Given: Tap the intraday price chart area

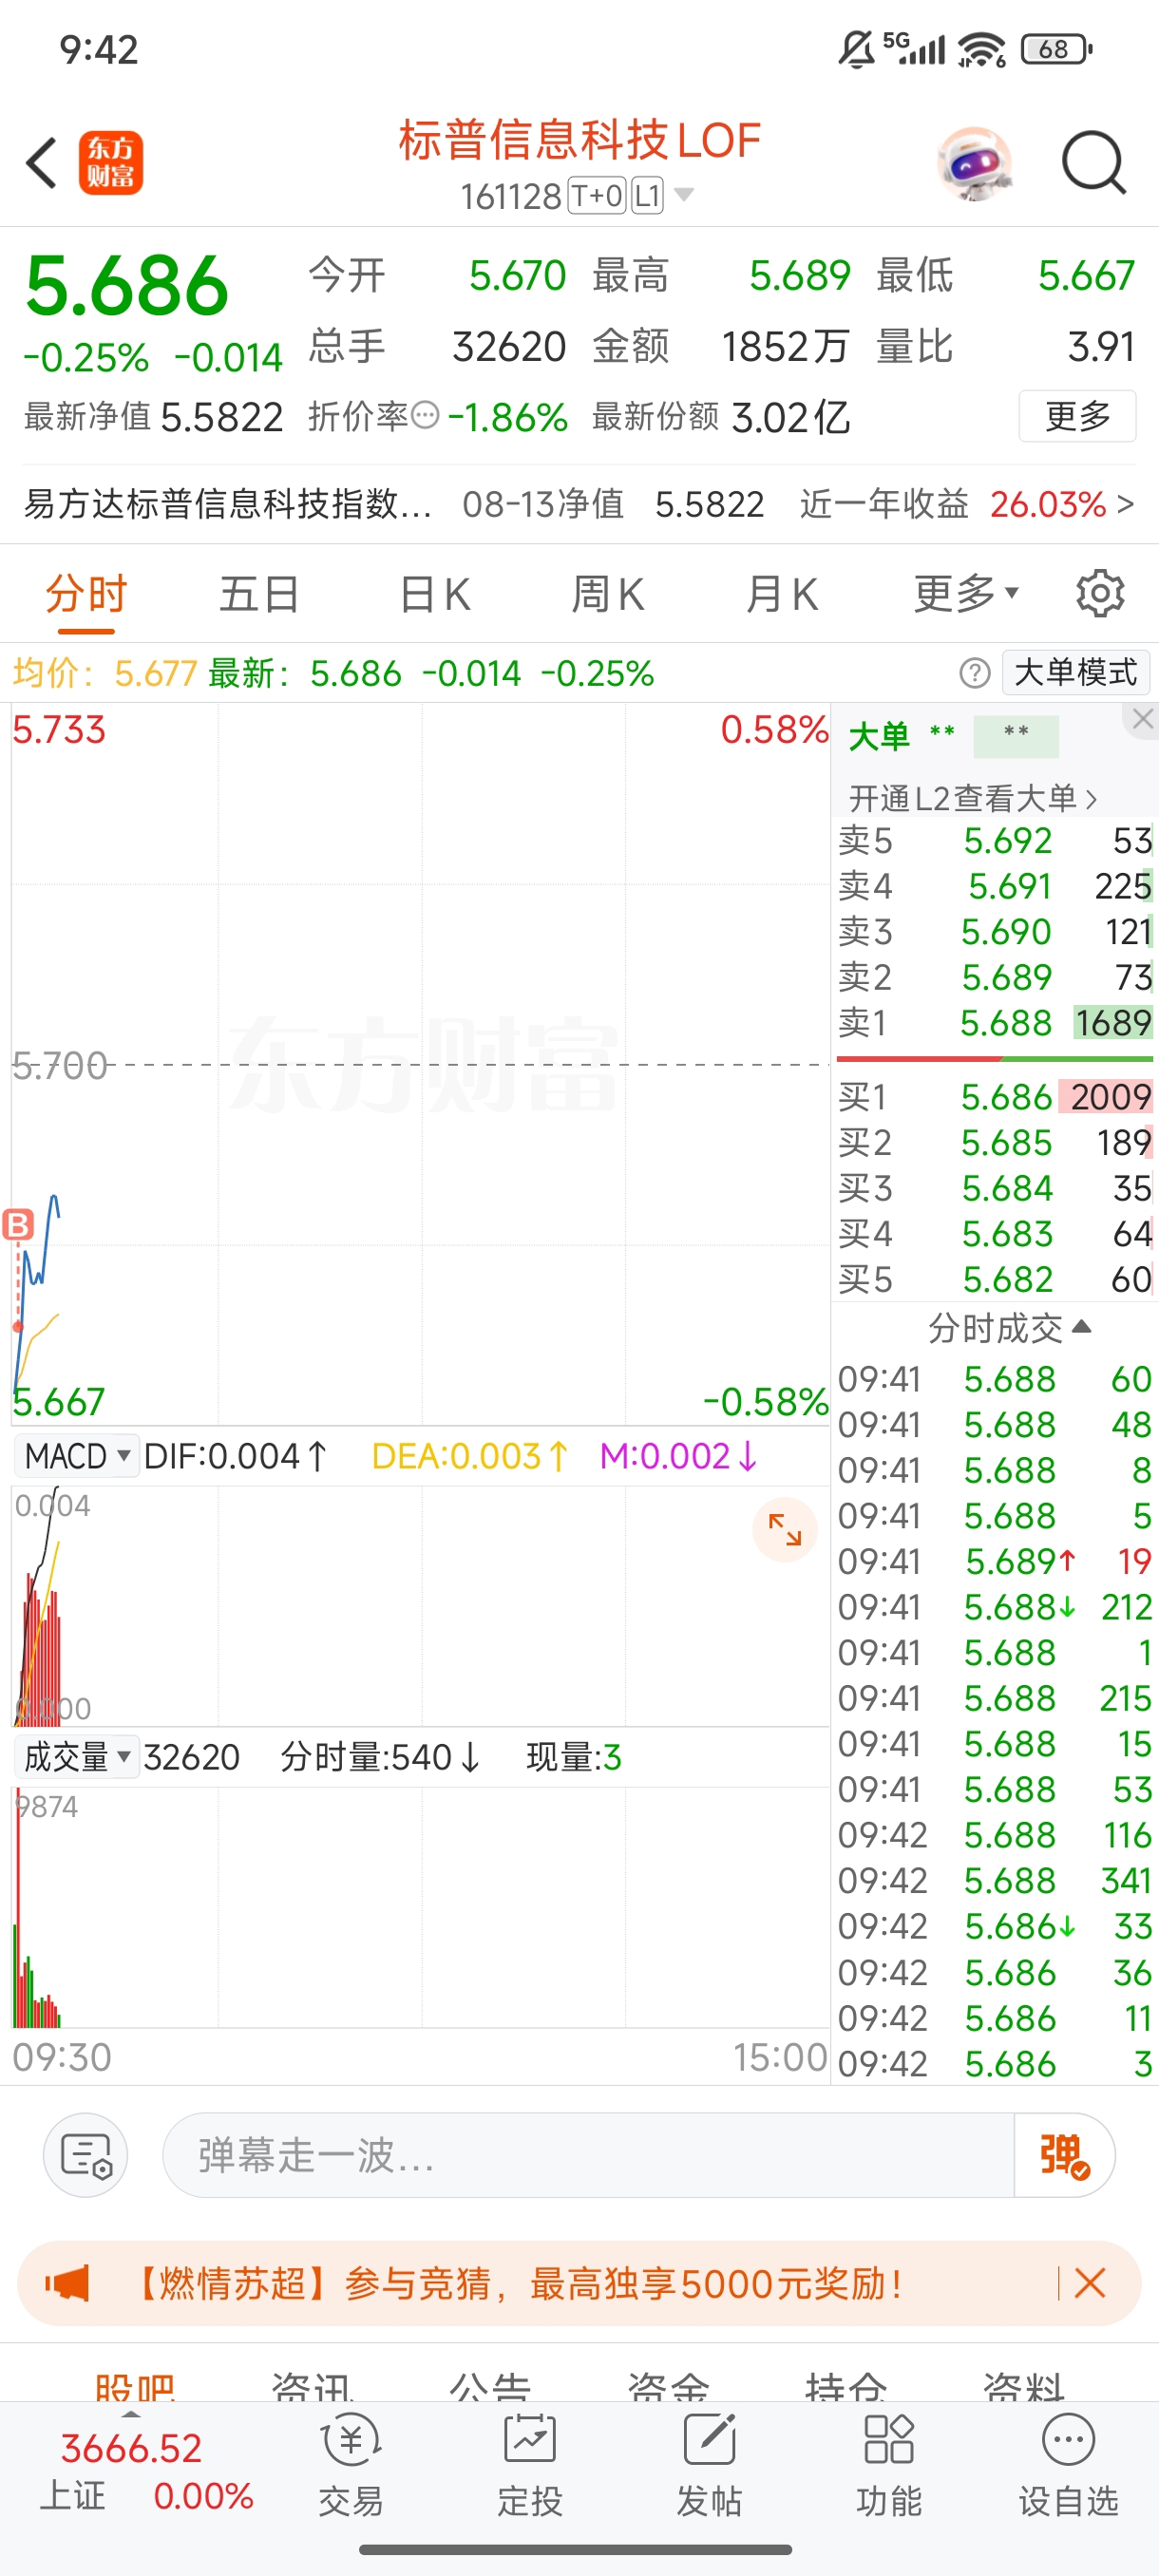Looking at the screenshot, I should coord(420,1064).
